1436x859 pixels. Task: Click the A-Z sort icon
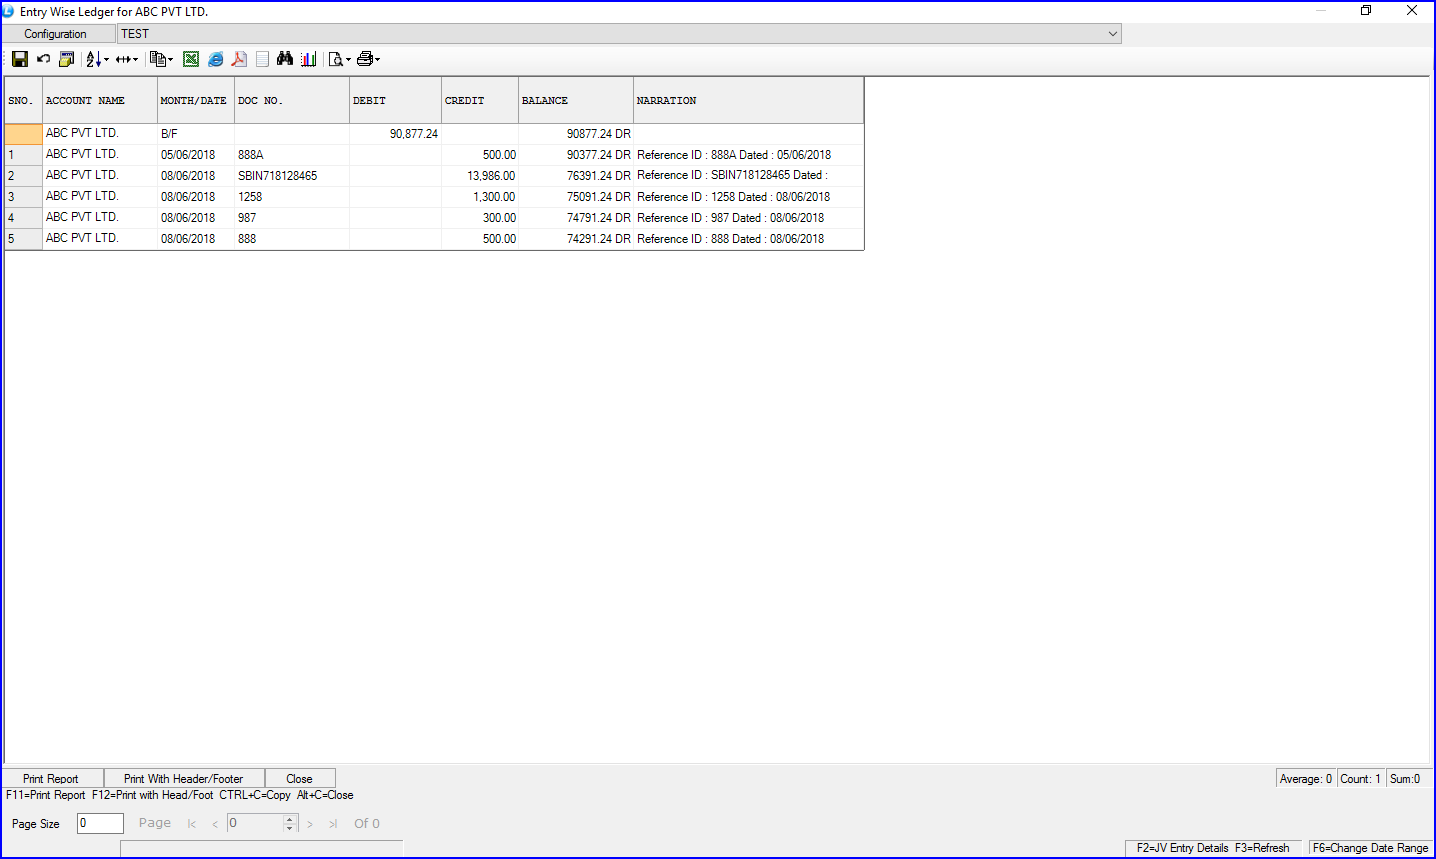coord(93,59)
